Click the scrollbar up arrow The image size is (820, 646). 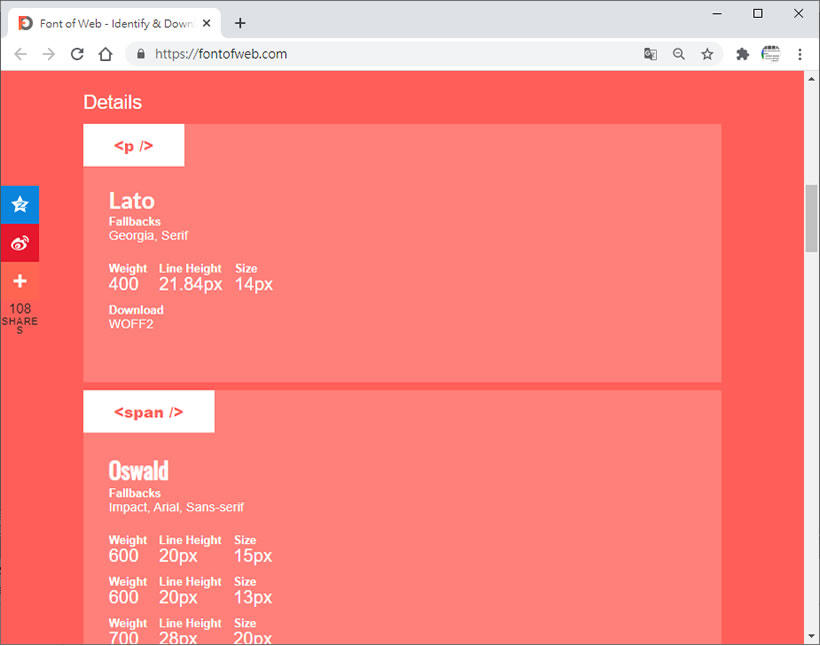coord(811,79)
